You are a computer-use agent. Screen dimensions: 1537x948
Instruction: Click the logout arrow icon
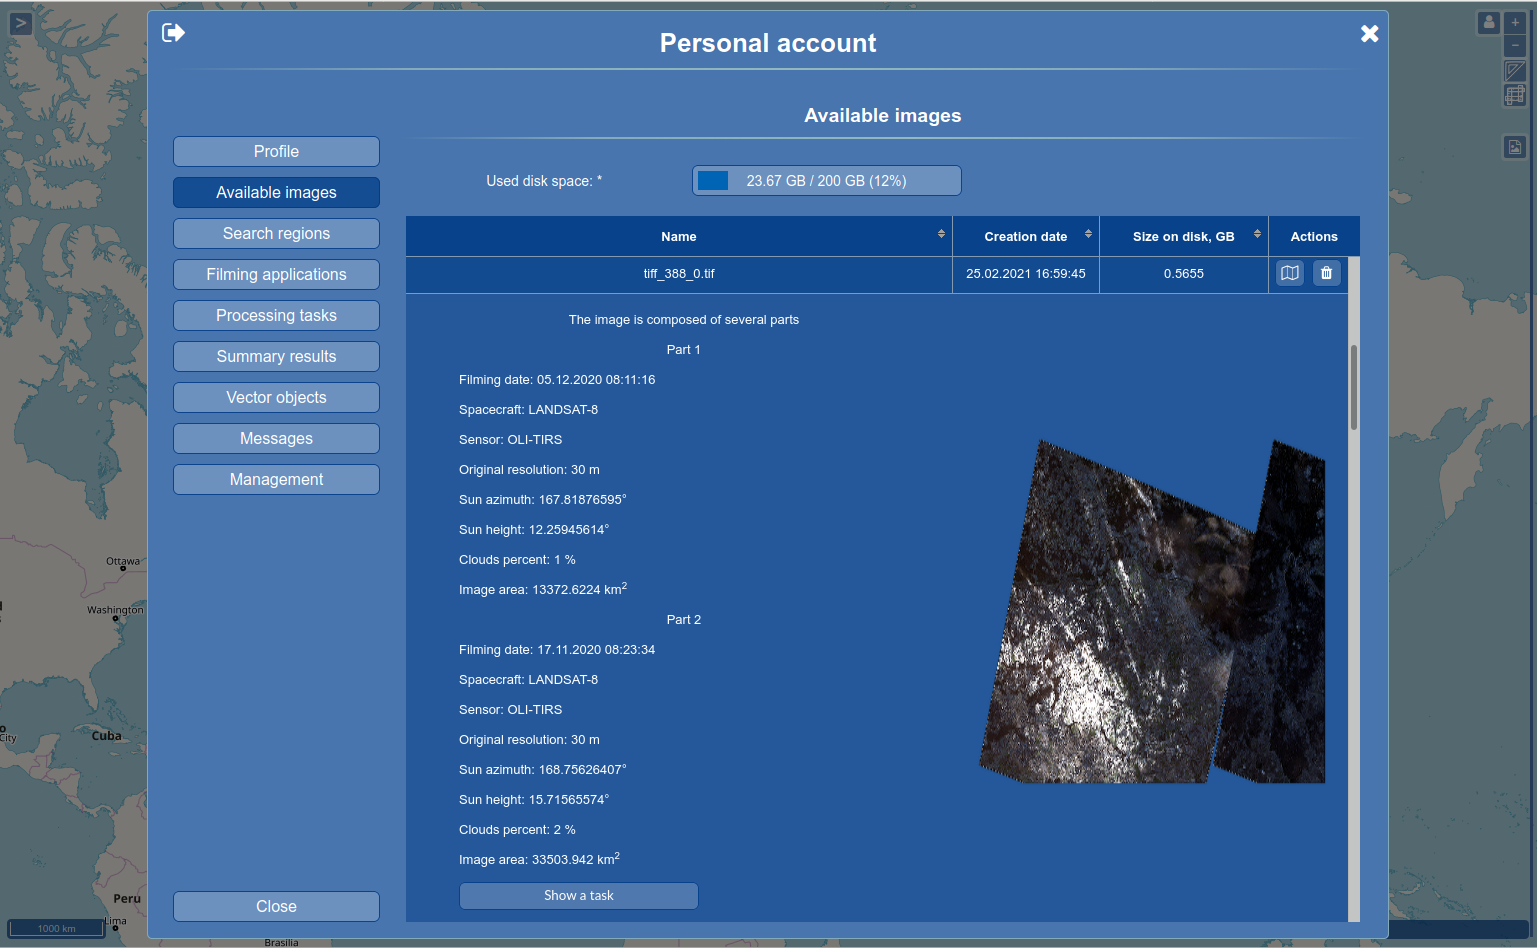click(173, 33)
